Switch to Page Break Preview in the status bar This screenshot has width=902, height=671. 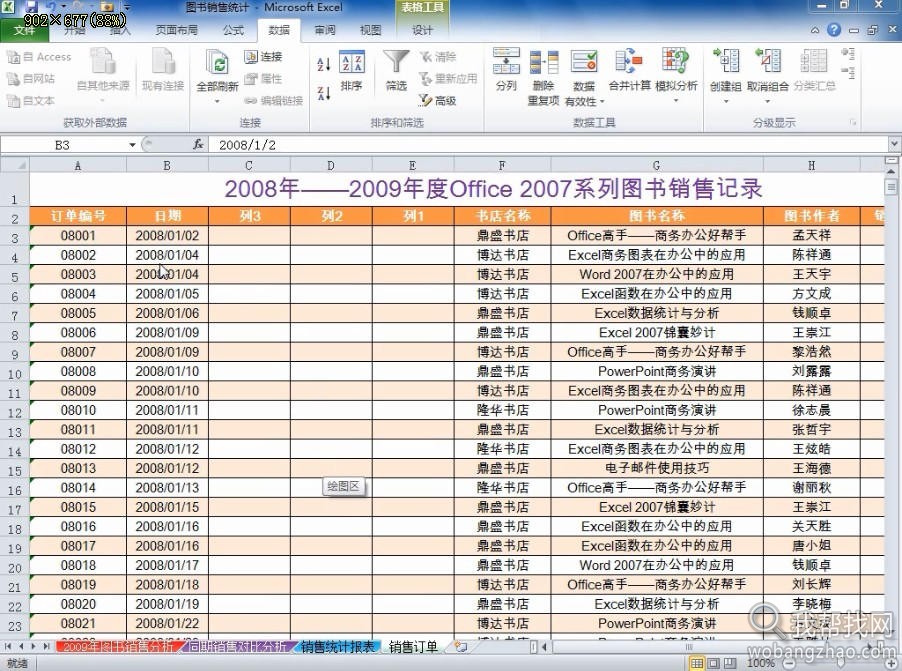[x=730, y=664]
